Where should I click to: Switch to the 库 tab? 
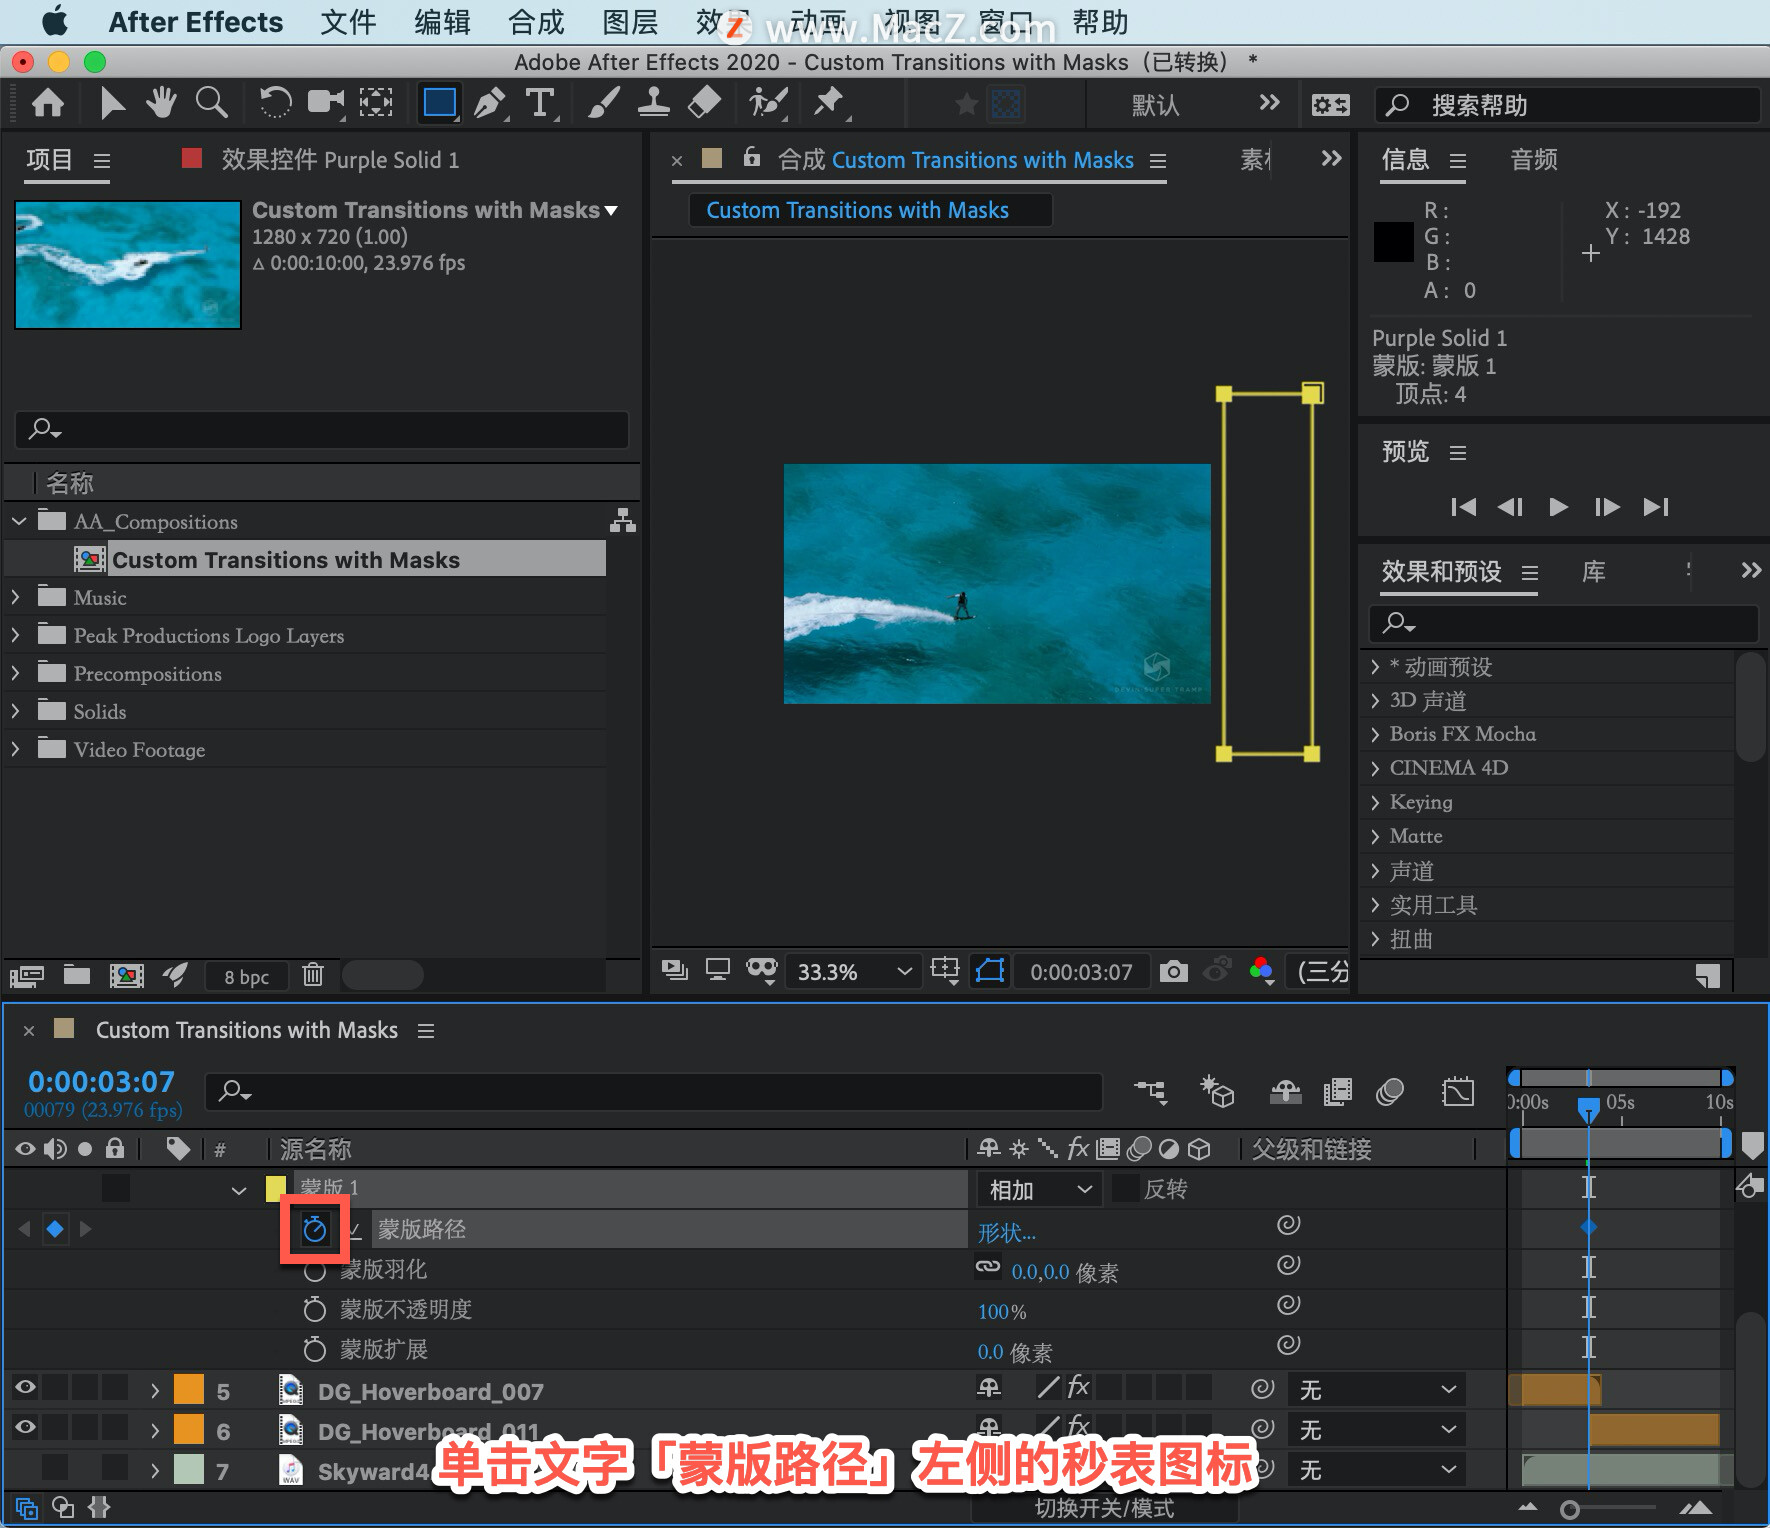(x=1593, y=571)
